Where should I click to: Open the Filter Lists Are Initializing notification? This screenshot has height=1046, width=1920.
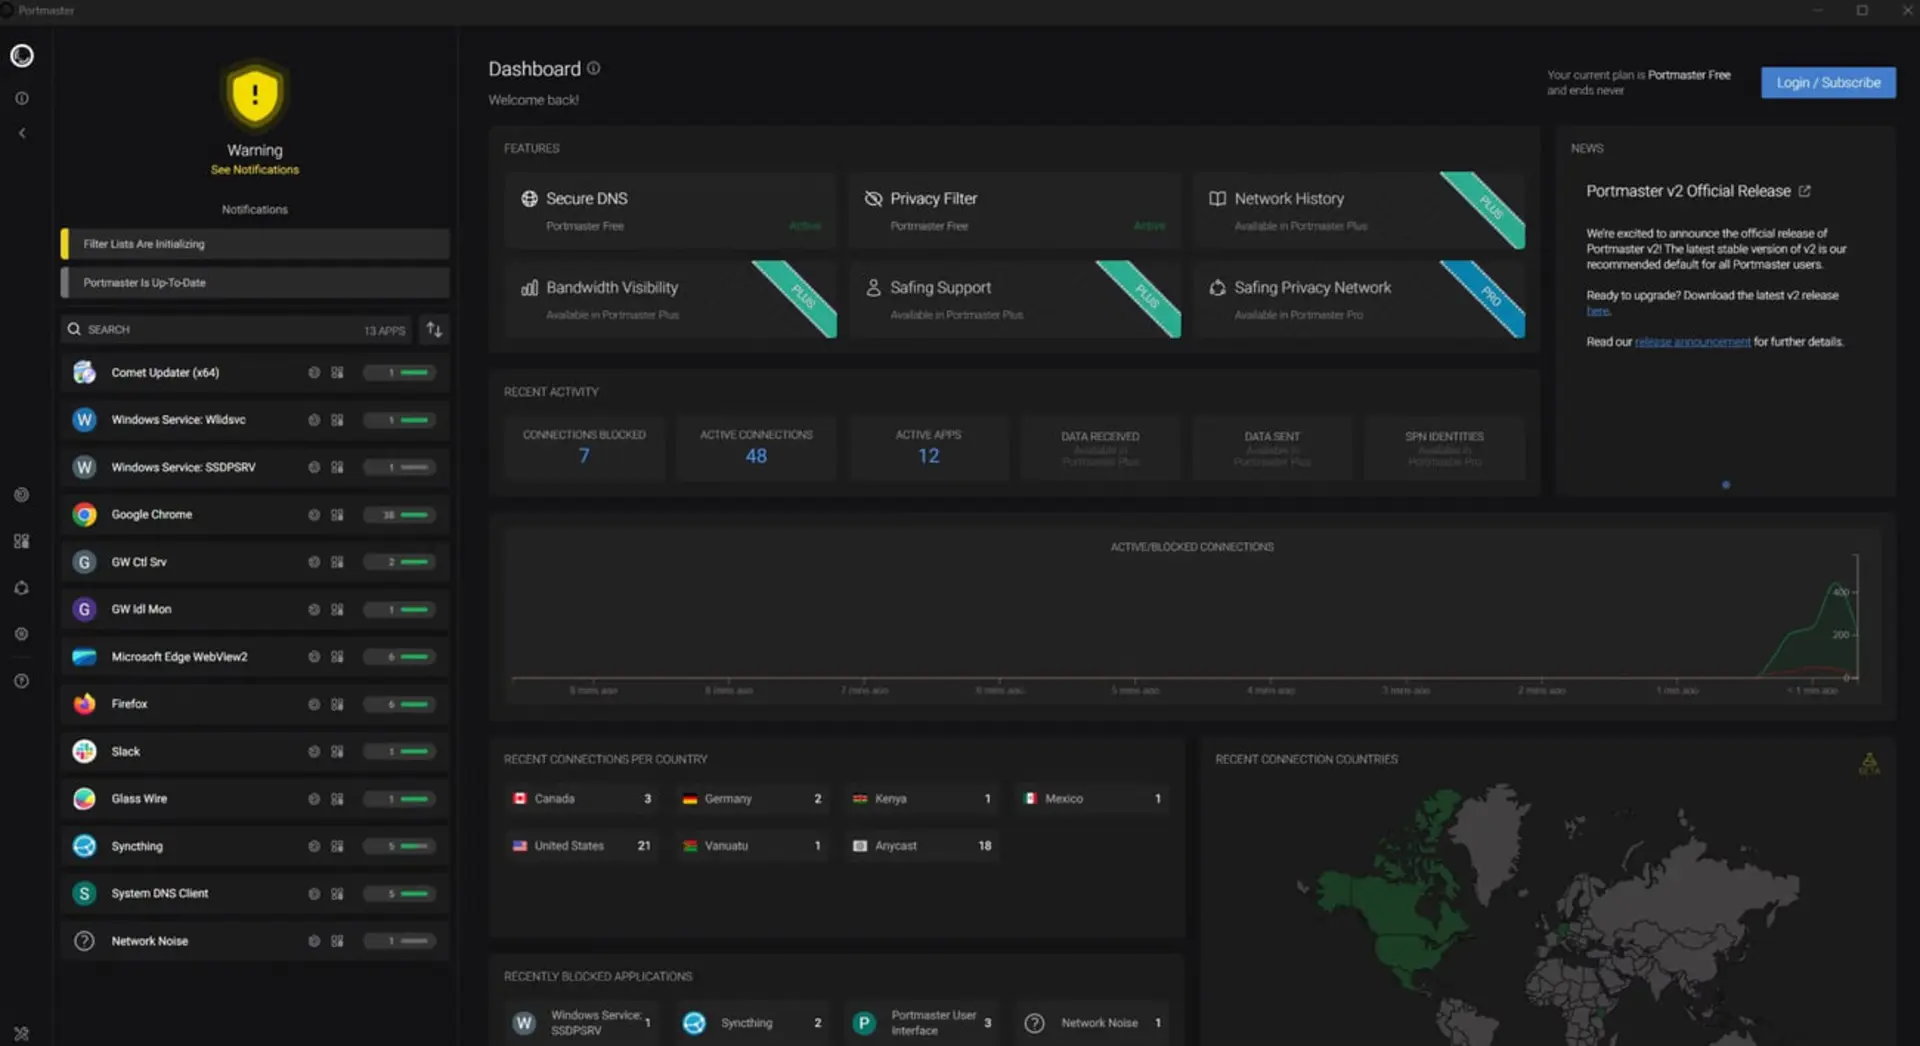pyautogui.click(x=255, y=244)
